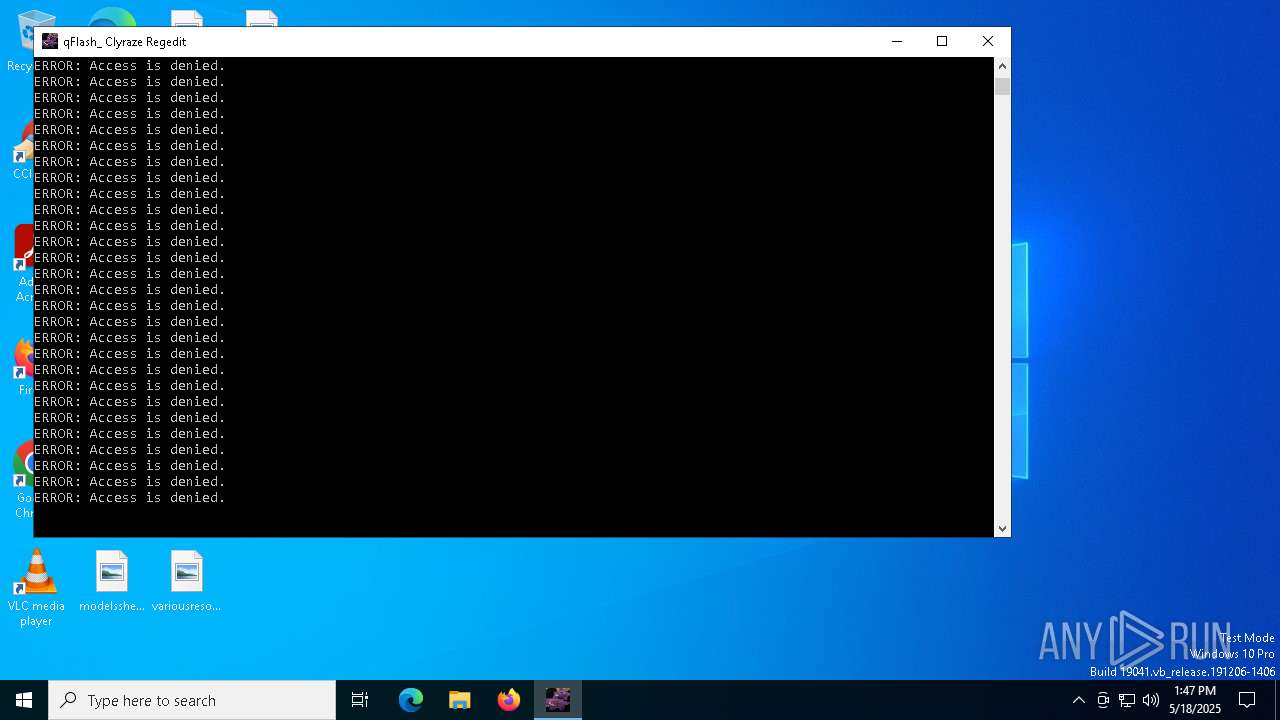Click the first 'ERROR: Access is denied.' line
This screenshot has height=720, width=1280.
tap(129, 66)
